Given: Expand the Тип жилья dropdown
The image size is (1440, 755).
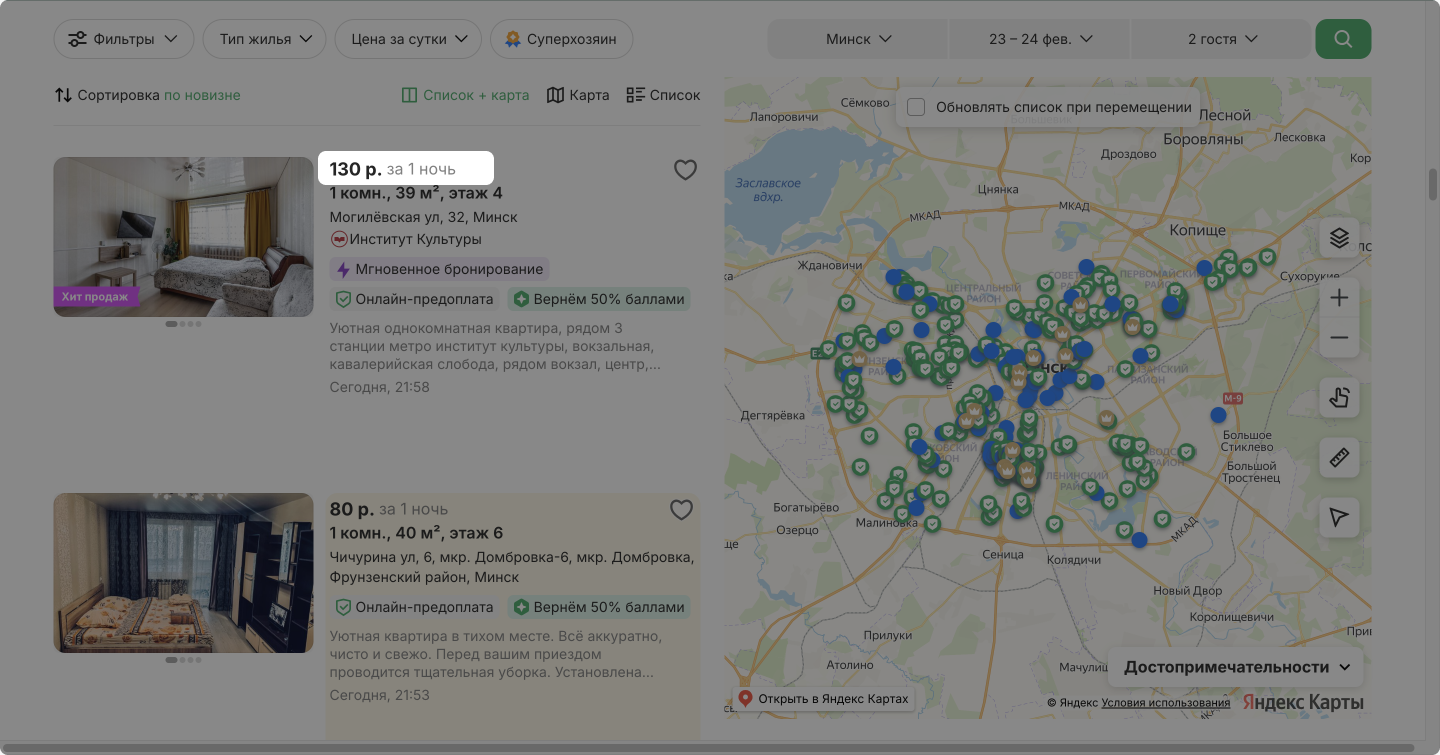Looking at the screenshot, I should tap(264, 39).
